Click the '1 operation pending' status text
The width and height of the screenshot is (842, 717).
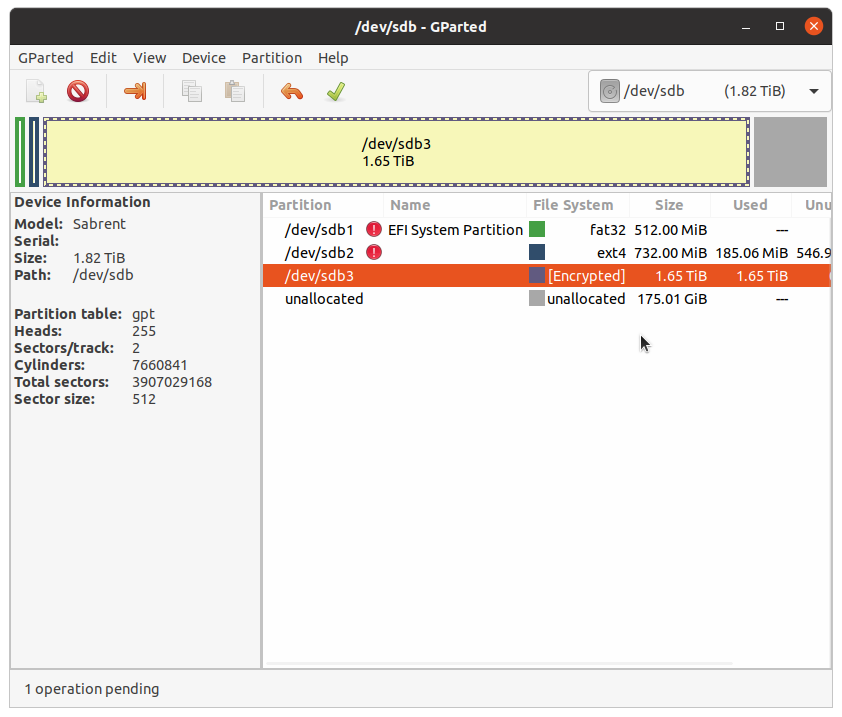92,689
